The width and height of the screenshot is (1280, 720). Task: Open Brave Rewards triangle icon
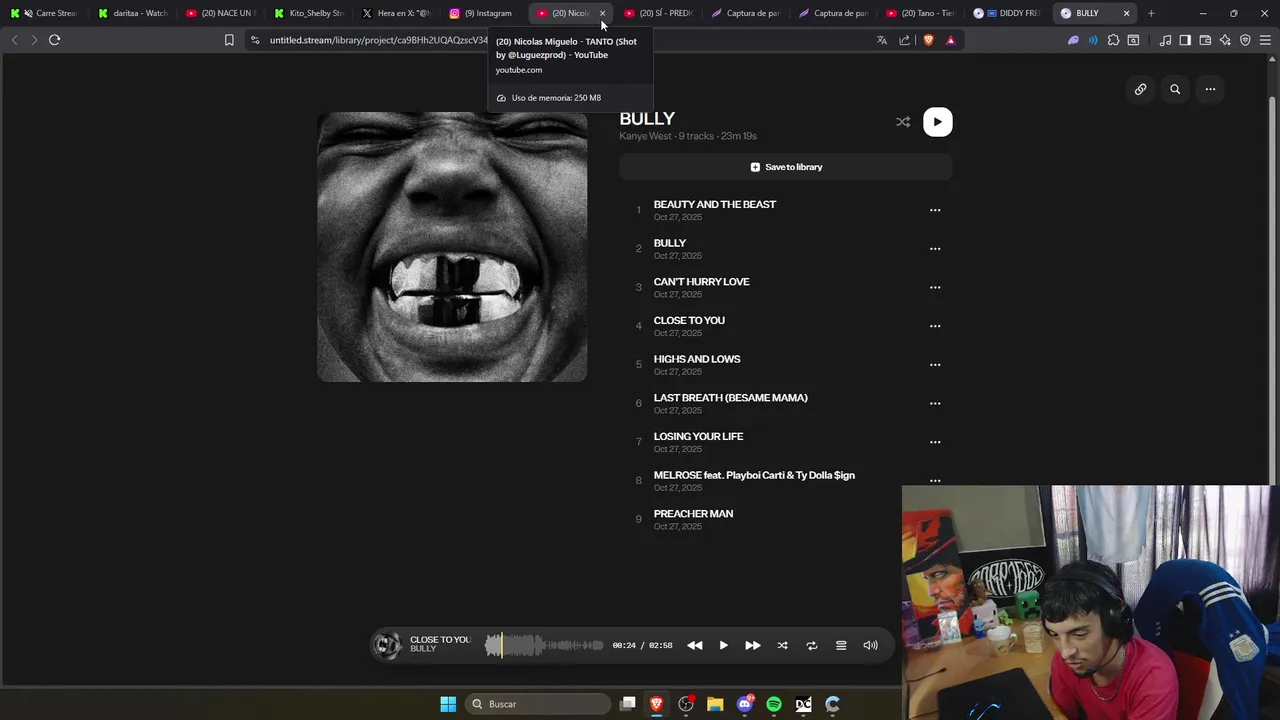click(x=950, y=40)
